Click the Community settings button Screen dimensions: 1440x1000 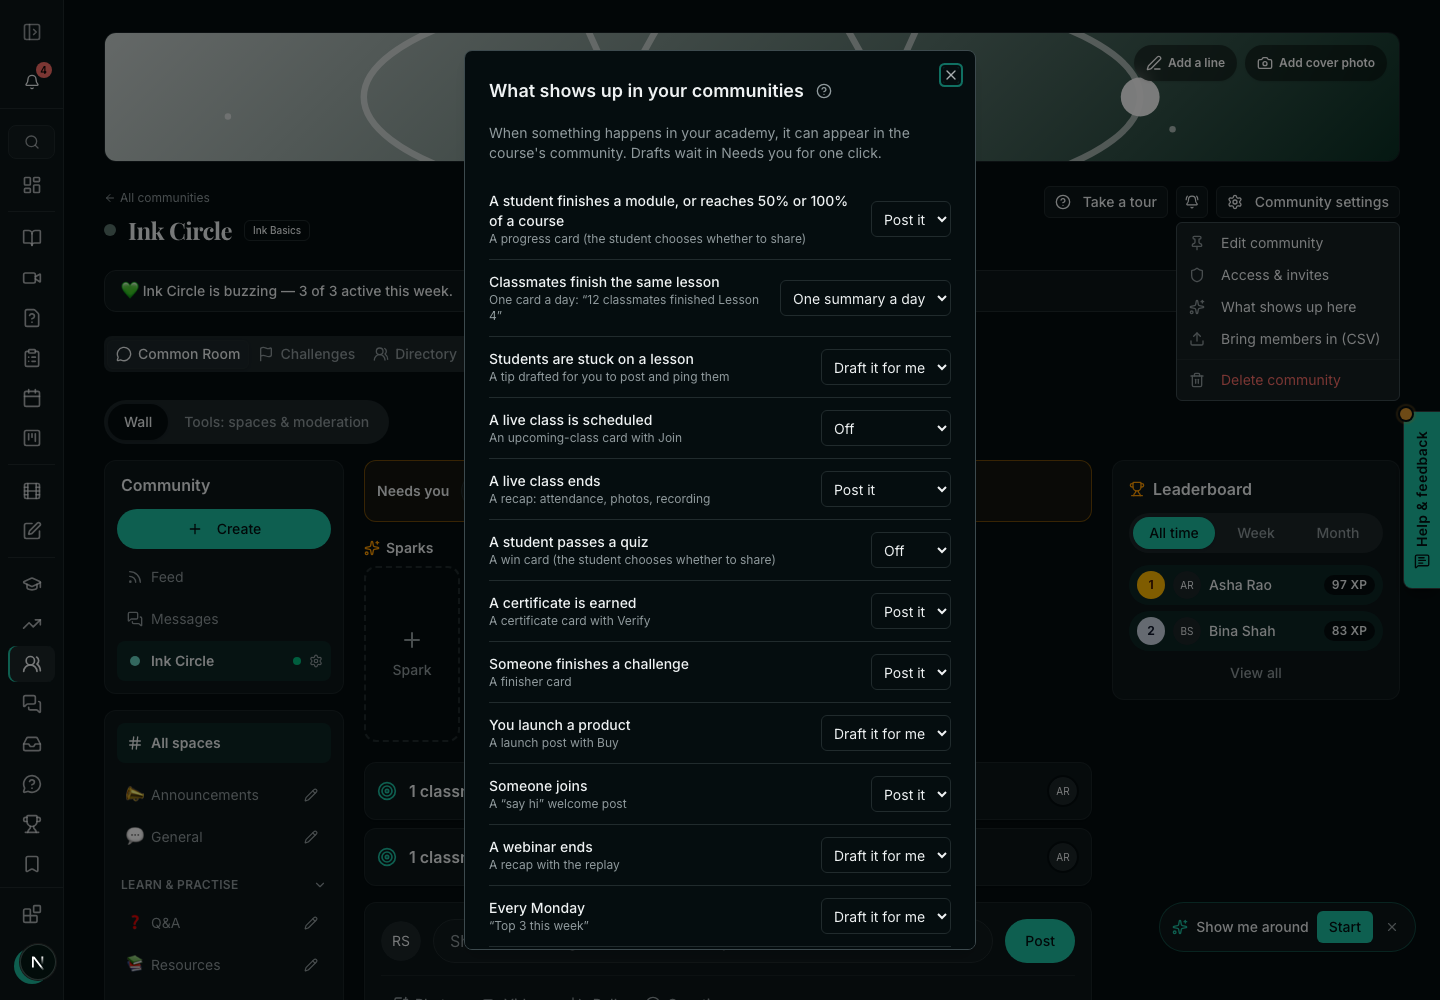click(1308, 202)
